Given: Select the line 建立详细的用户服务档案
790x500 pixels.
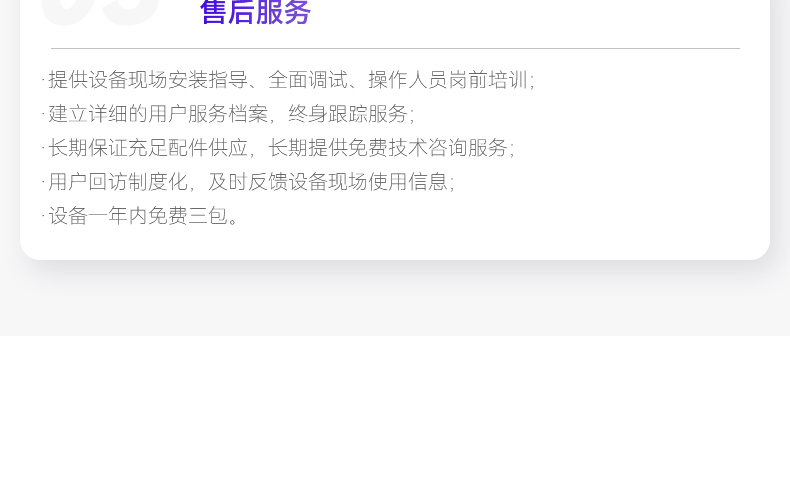Looking at the screenshot, I should (228, 114).
